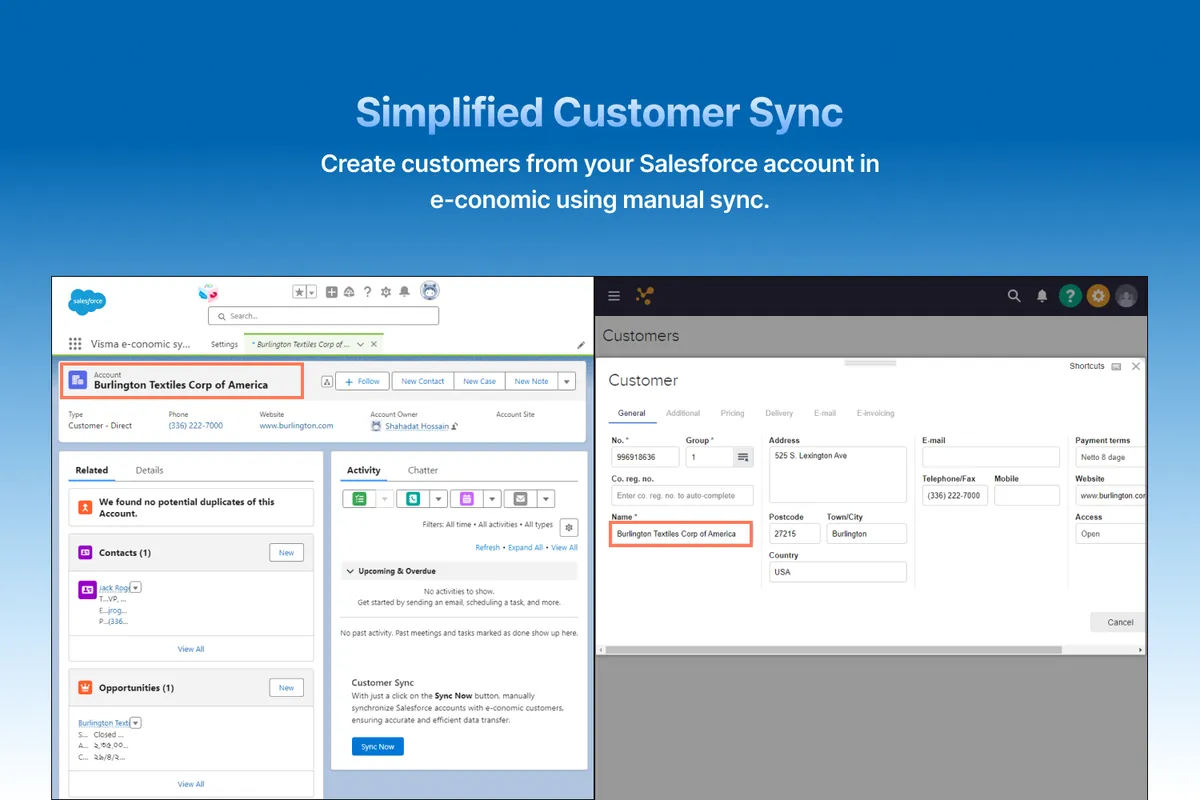The image size is (1200, 800).
Task: Open the Favorites list dropdown arrow
Action: (311, 292)
